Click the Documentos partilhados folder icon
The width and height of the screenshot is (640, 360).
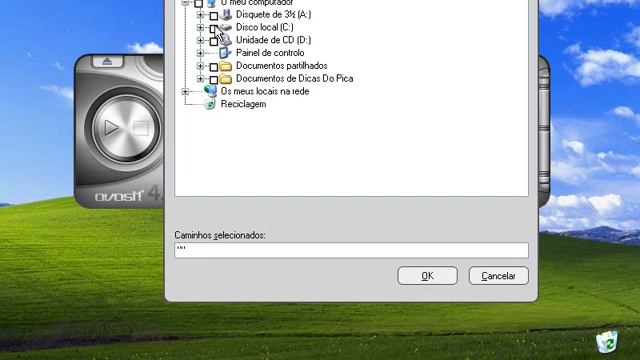coord(225,66)
